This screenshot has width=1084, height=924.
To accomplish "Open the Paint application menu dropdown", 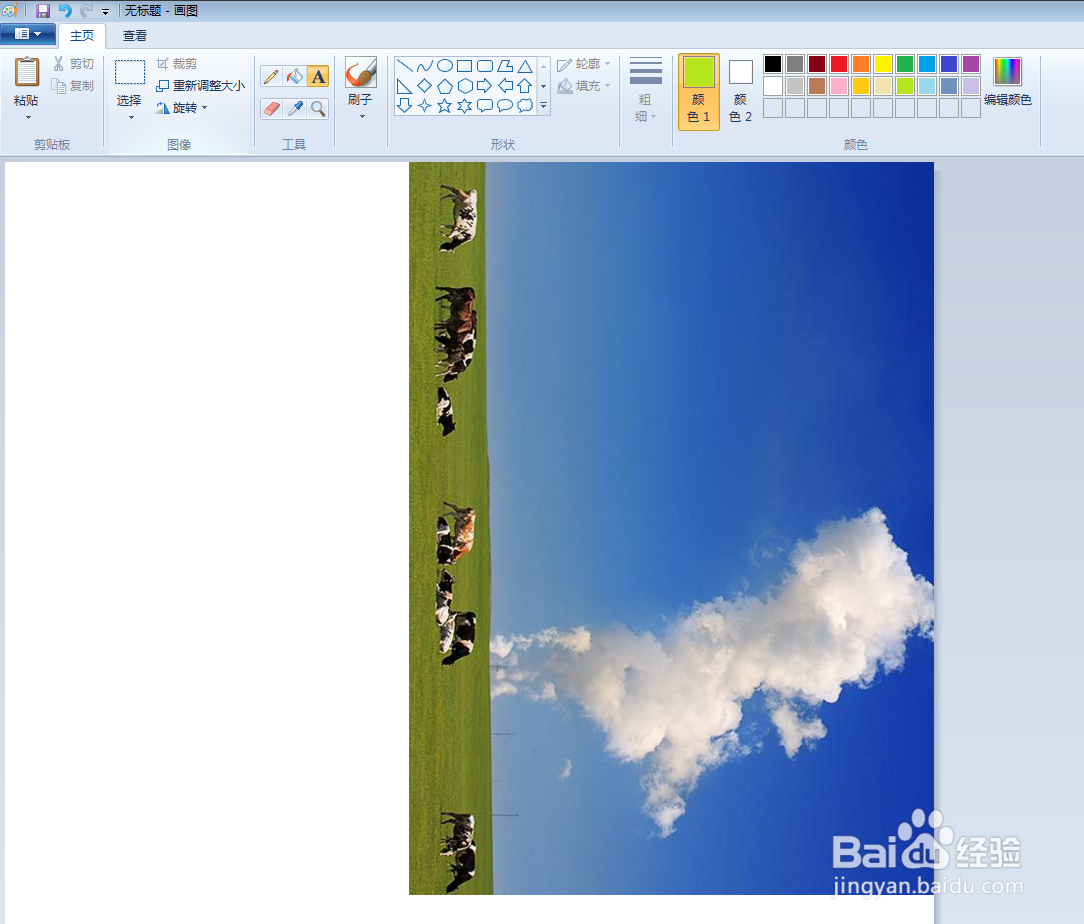I will [x=28, y=34].
